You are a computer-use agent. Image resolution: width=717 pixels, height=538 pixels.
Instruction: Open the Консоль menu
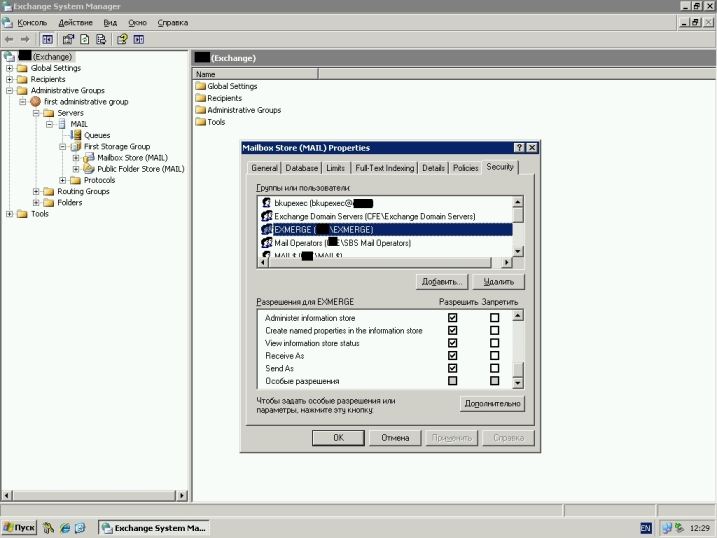(x=32, y=23)
